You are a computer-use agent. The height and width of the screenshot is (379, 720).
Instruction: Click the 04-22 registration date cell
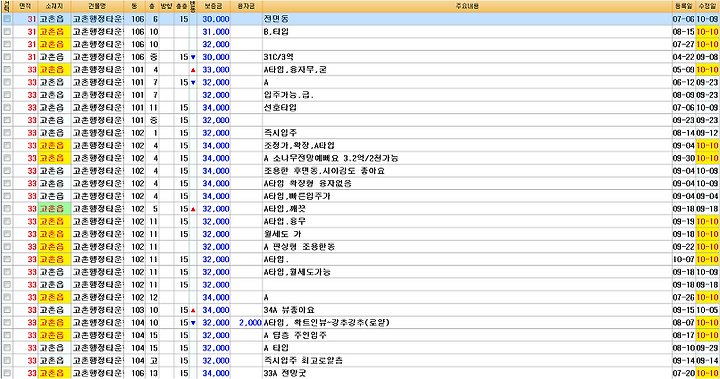point(684,57)
